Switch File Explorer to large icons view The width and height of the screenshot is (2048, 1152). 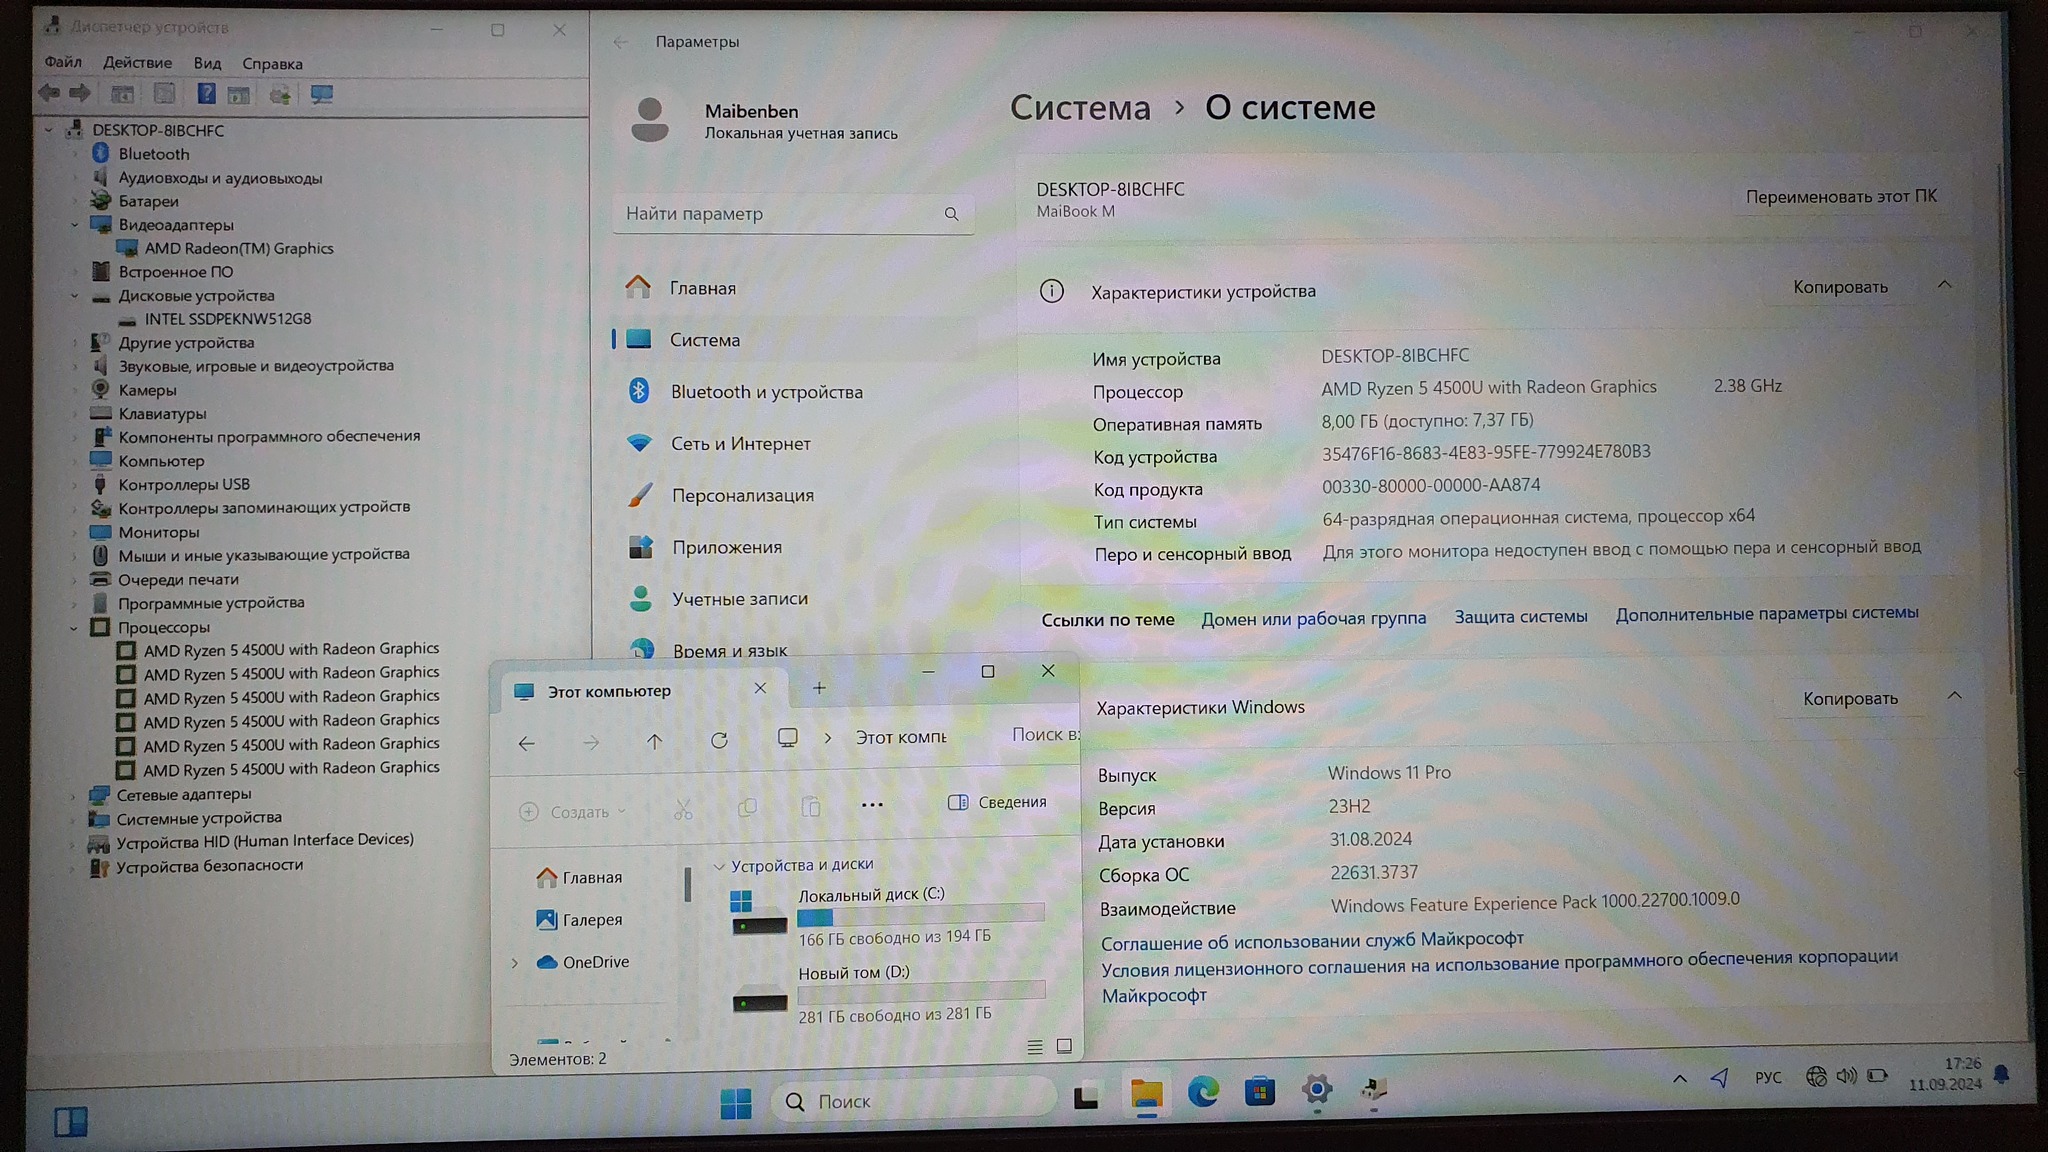pos(1064,1046)
